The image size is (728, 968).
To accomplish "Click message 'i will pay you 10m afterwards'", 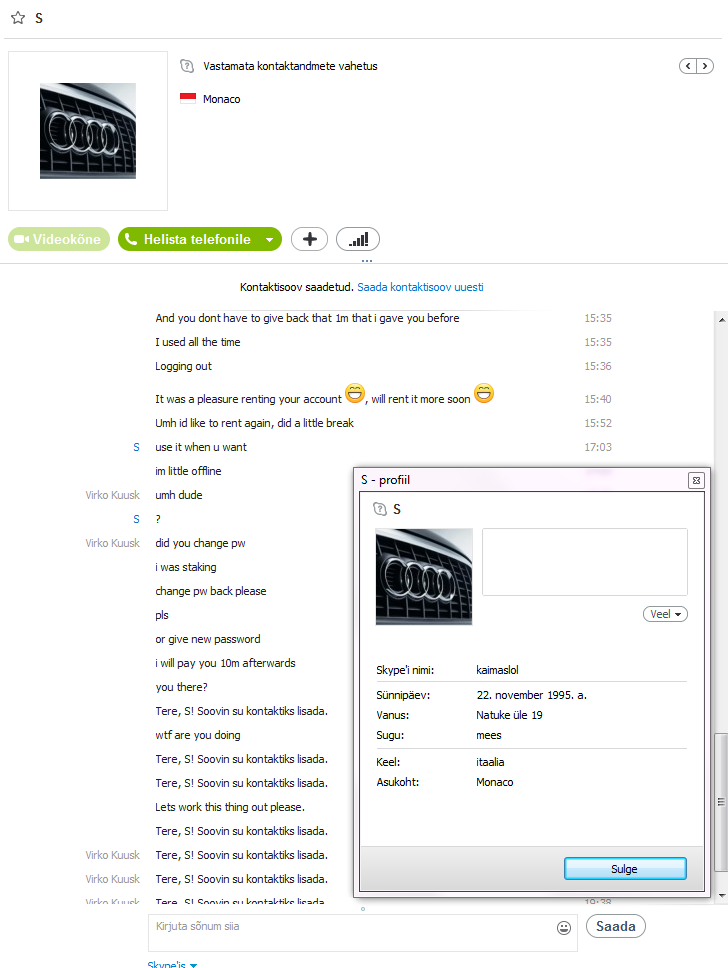I will (225, 663).
